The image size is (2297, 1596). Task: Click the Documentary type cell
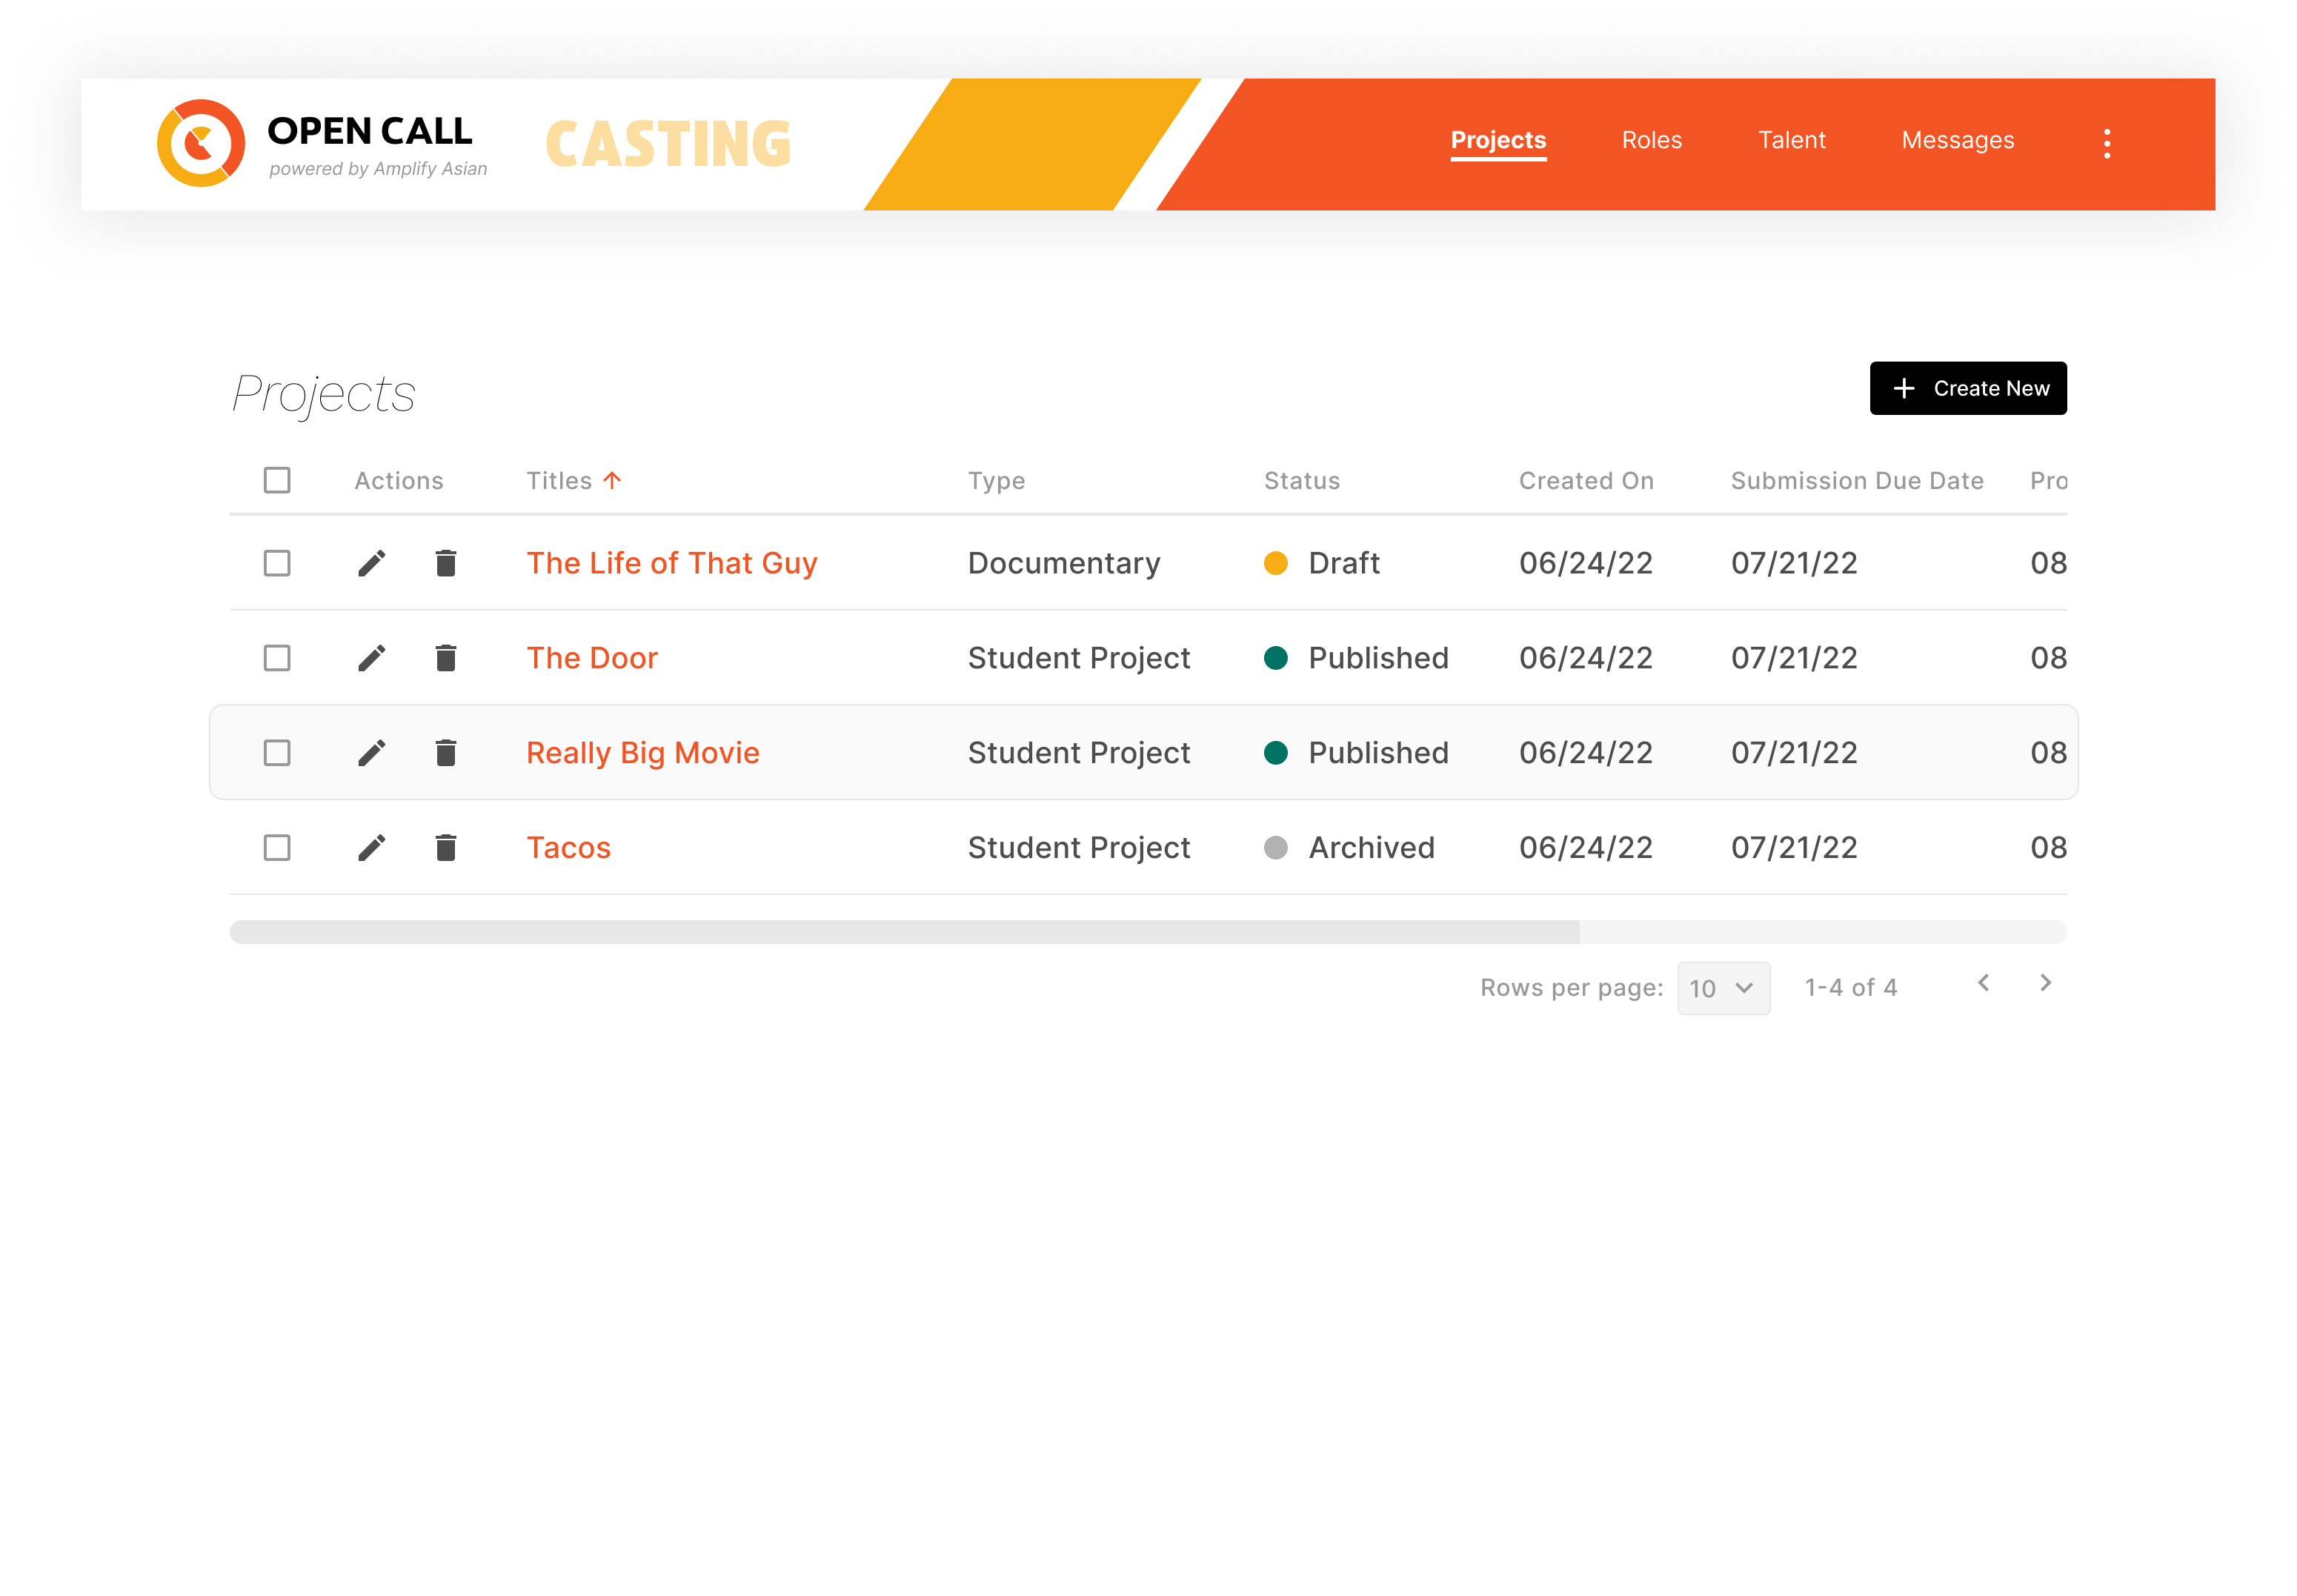[1064, 563]
